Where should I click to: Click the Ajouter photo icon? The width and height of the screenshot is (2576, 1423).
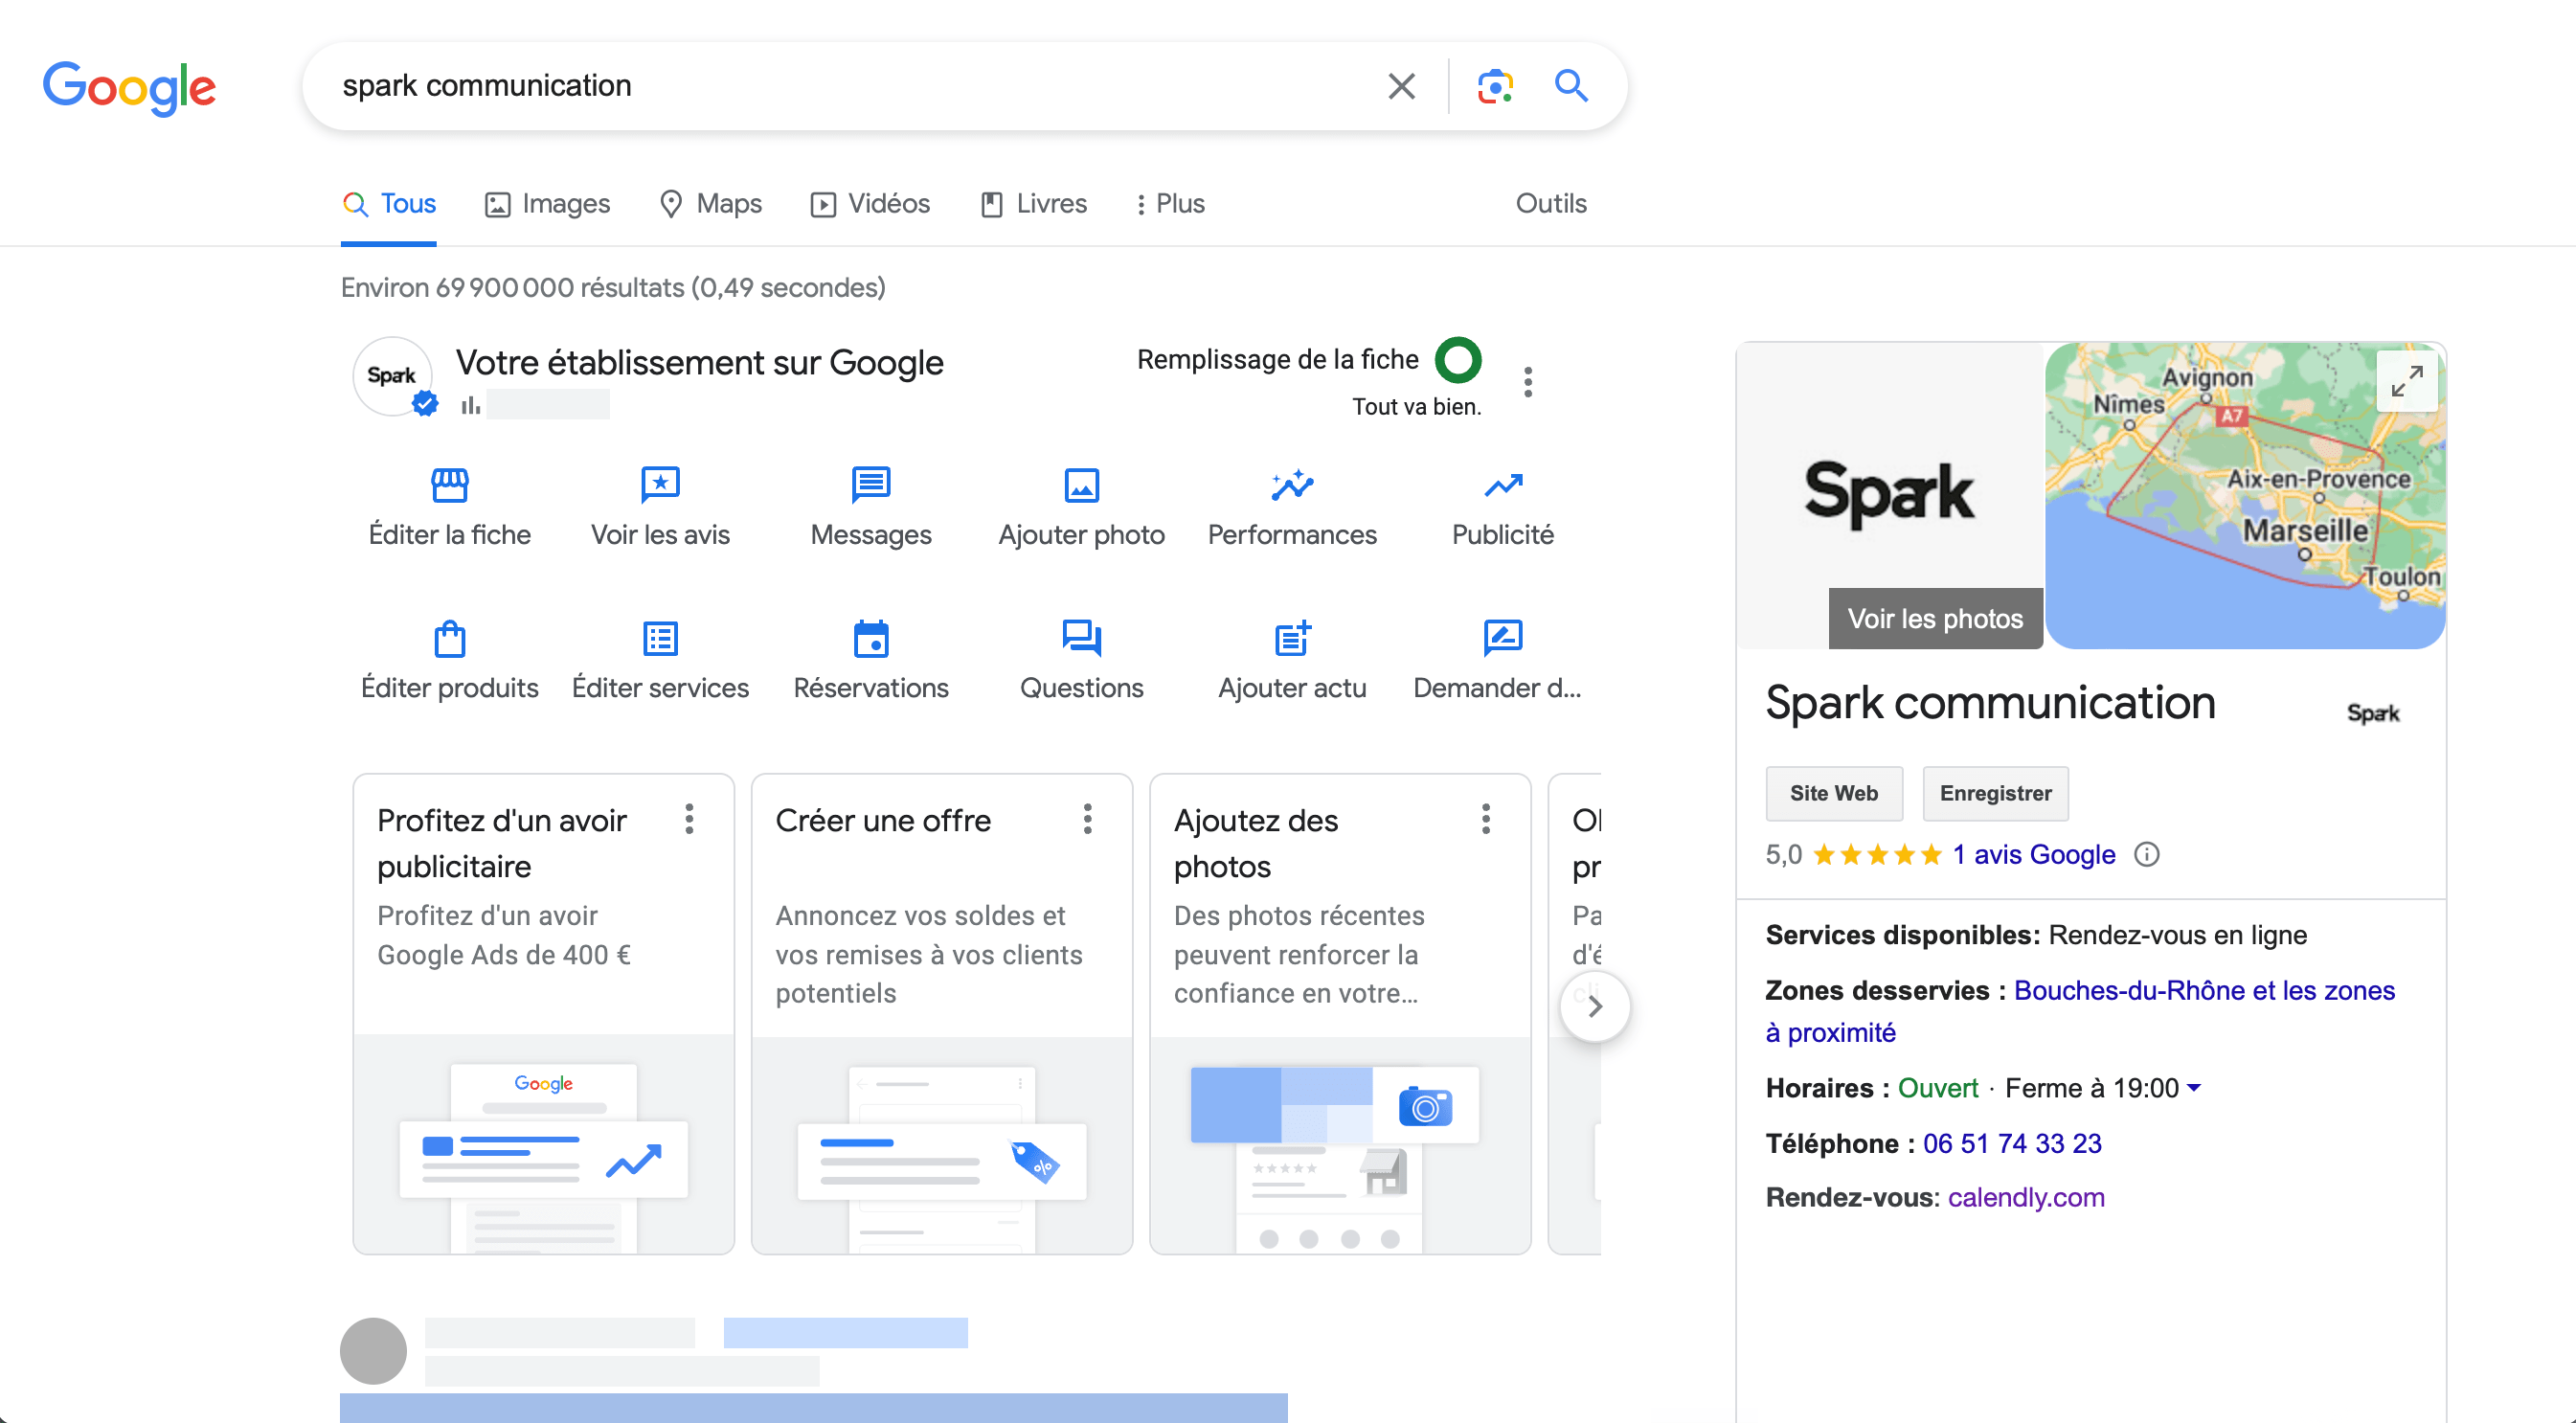click(1082, 485)
